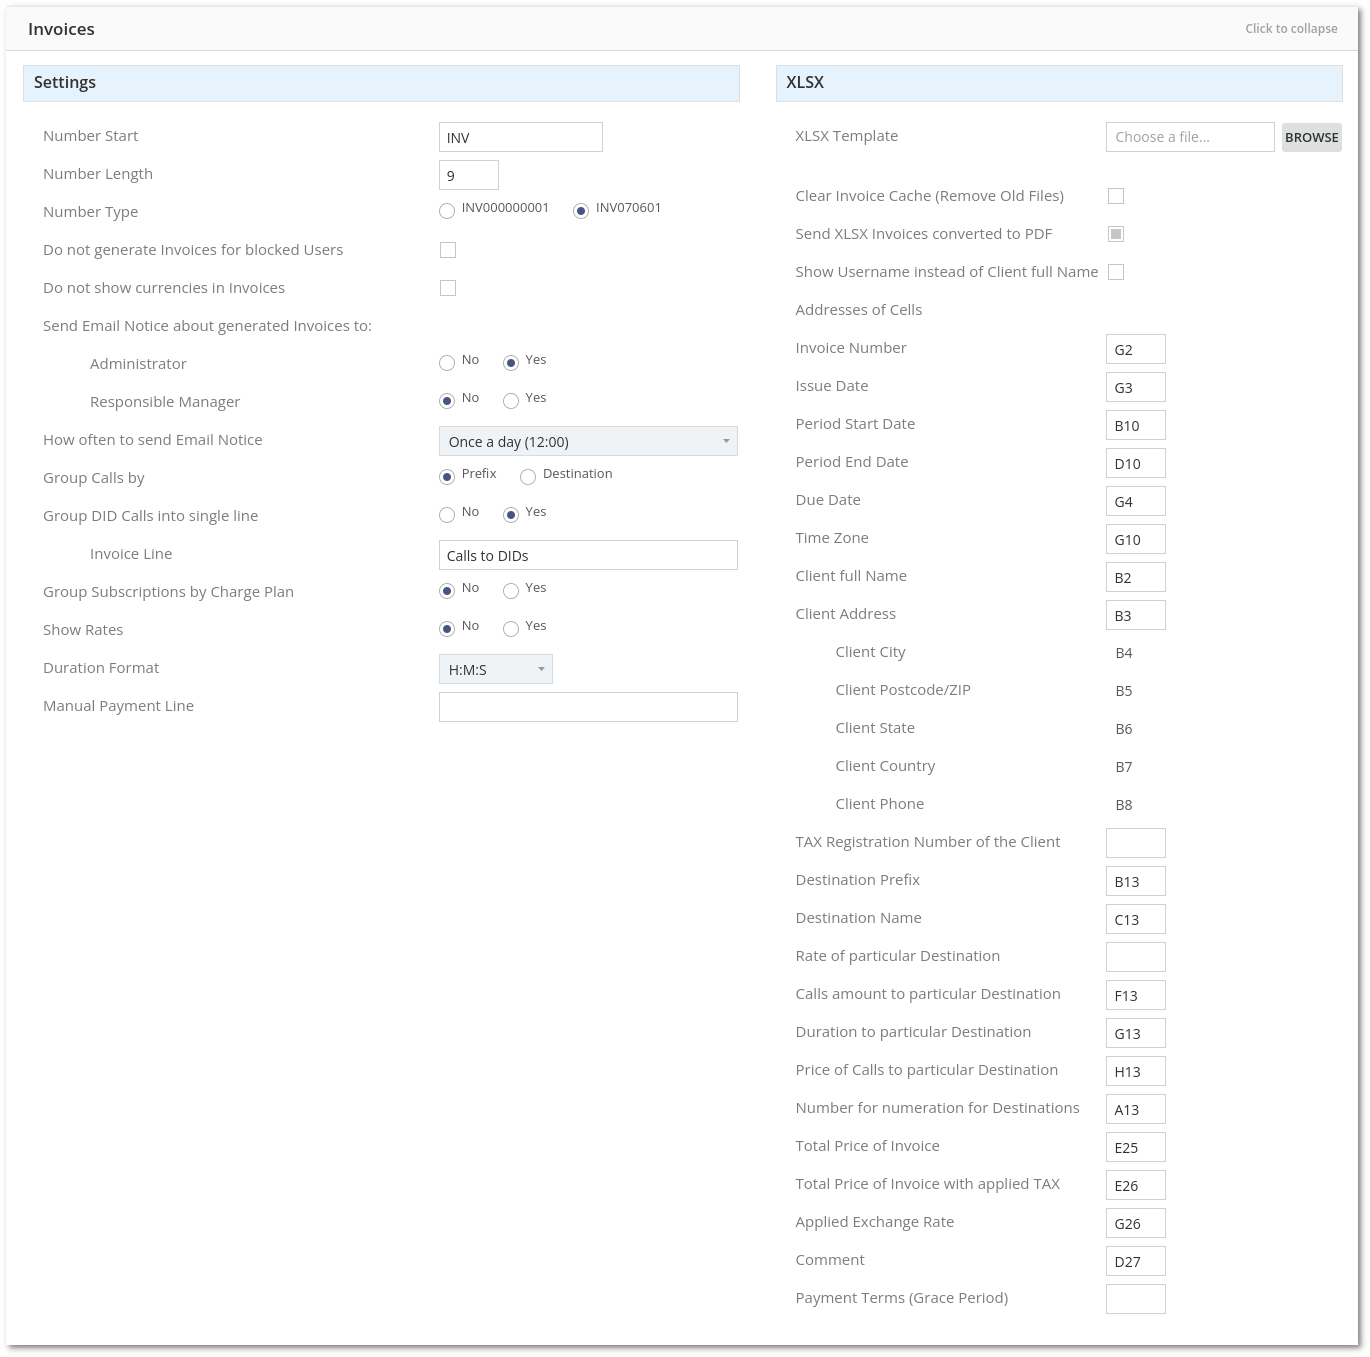Click the 'Click to collapse' link
The image size is (1370, 1357).
(x=1290, y=29)
